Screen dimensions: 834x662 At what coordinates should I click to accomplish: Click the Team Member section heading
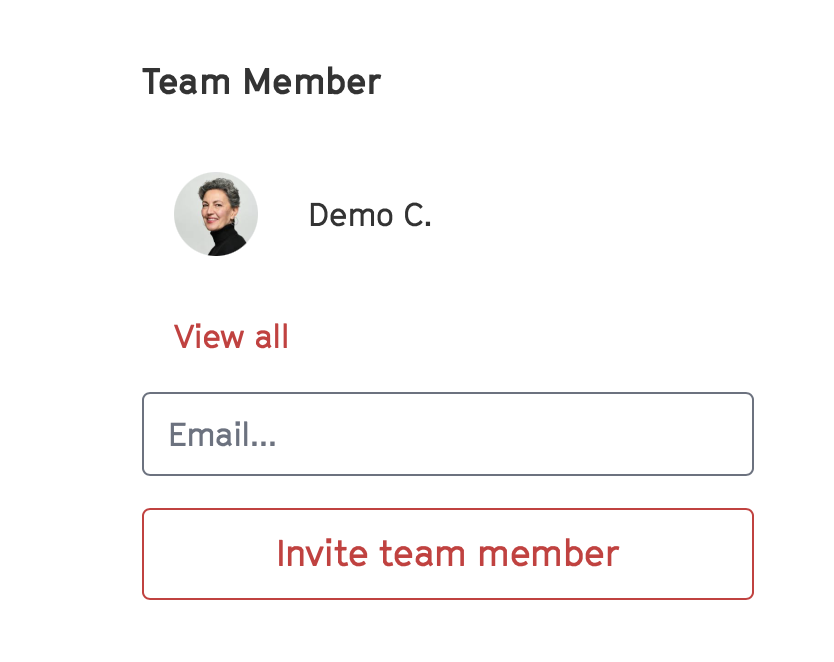click(261, 82)
